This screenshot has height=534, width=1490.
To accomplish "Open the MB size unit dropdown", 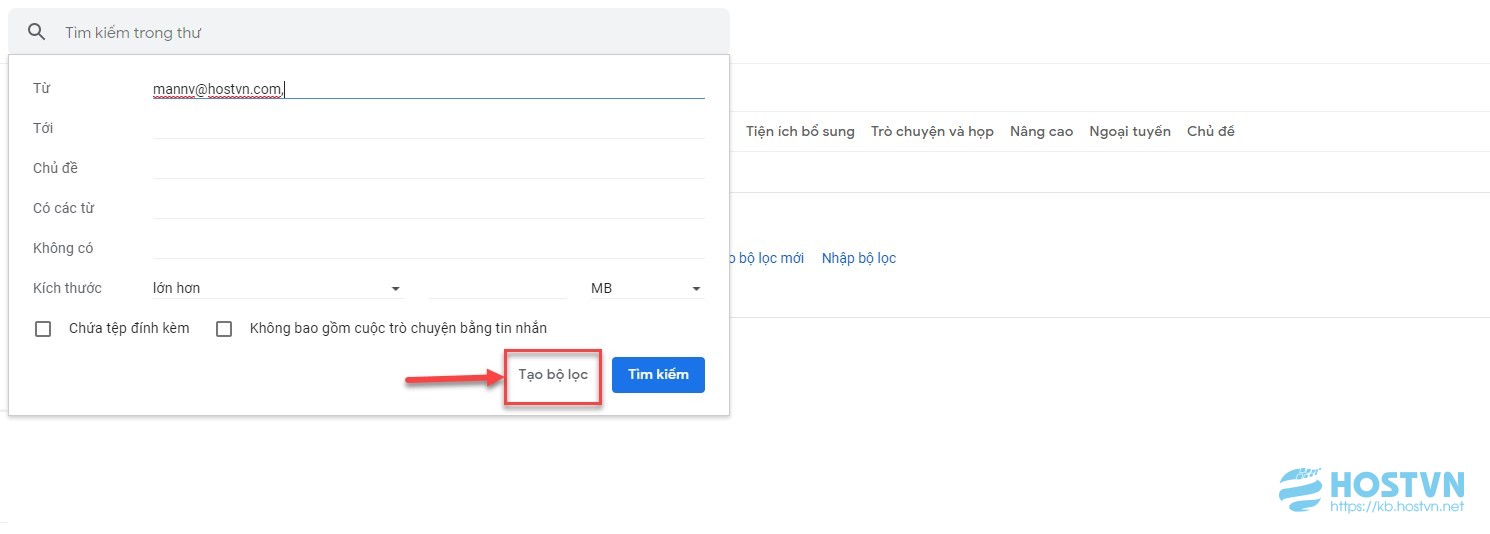I will coord(646,288).
